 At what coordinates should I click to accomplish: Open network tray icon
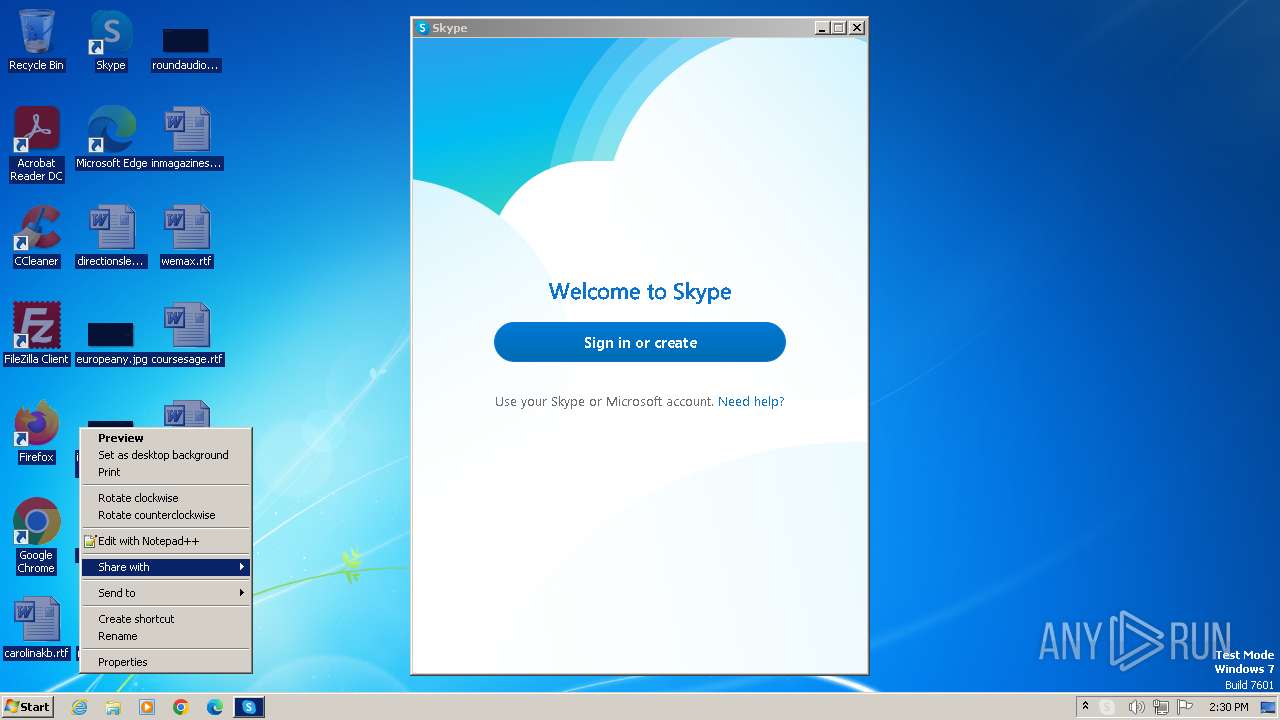pos(1160,707)
